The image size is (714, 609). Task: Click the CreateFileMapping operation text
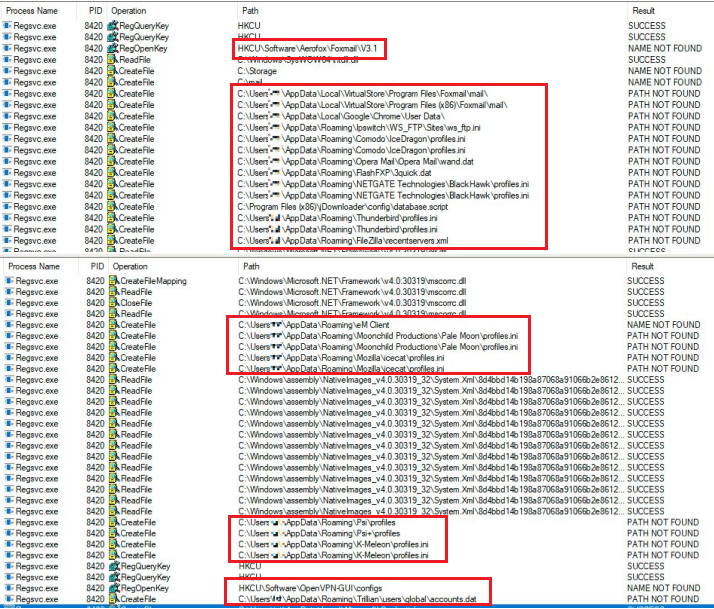pos(153,281)
